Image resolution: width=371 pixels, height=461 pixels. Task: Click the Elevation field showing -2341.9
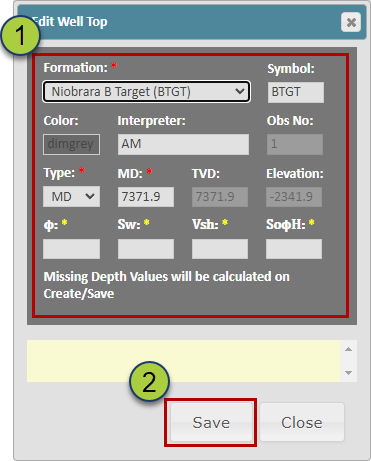click(x=294, y=197)
